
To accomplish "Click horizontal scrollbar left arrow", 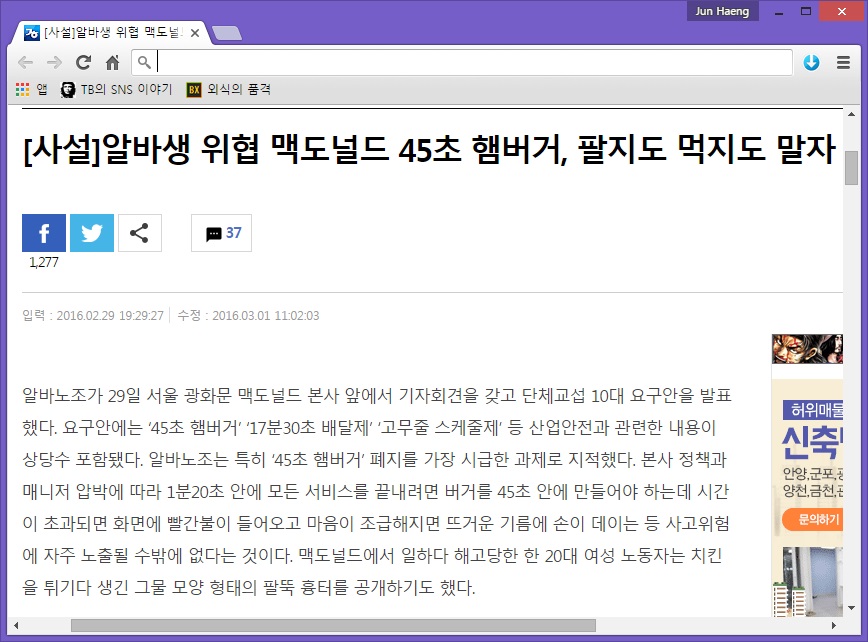I will pos(16,625).
